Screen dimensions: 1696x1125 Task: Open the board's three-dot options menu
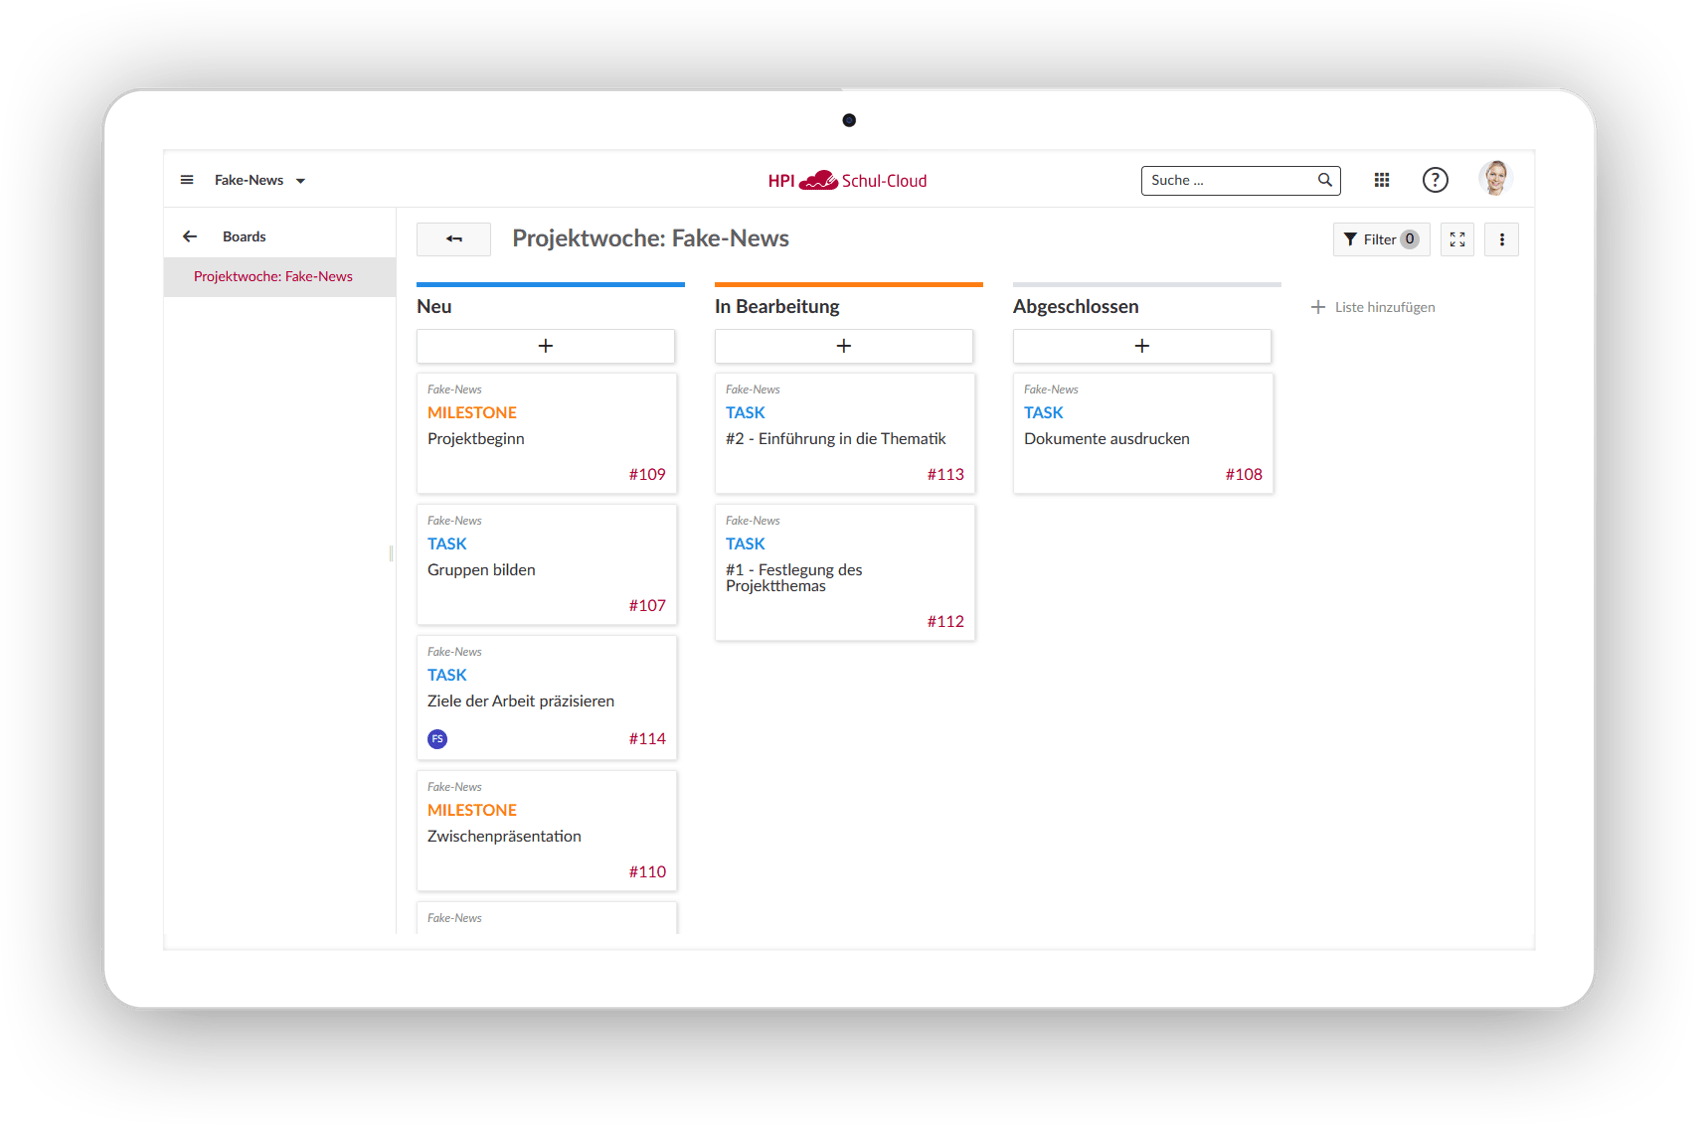[x=1501, y=240]
